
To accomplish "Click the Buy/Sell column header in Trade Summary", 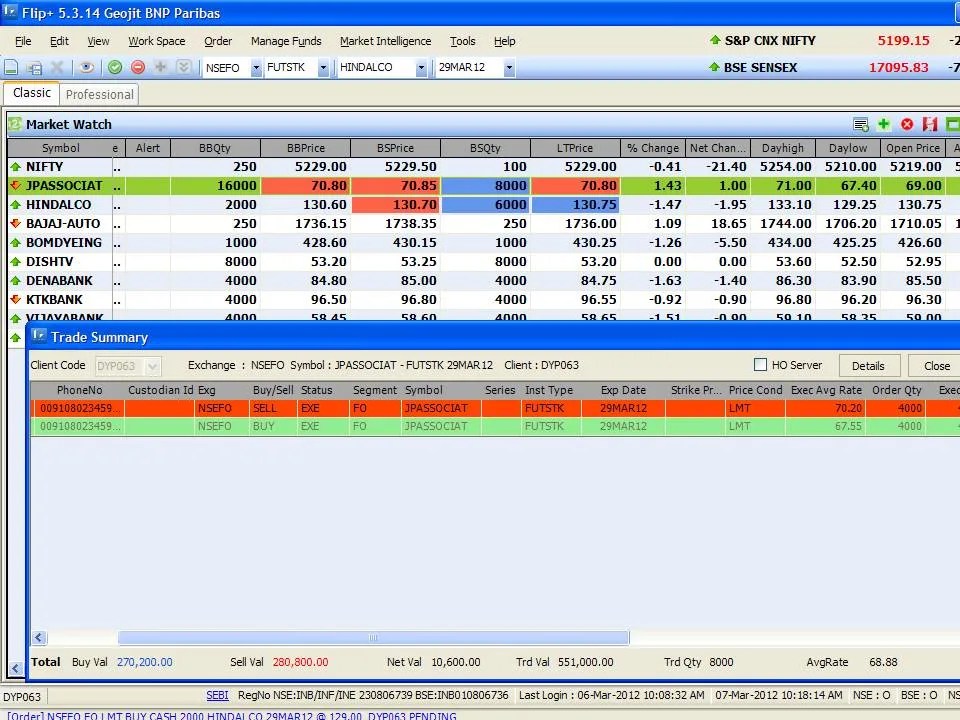I will click(x=273, y=390).
